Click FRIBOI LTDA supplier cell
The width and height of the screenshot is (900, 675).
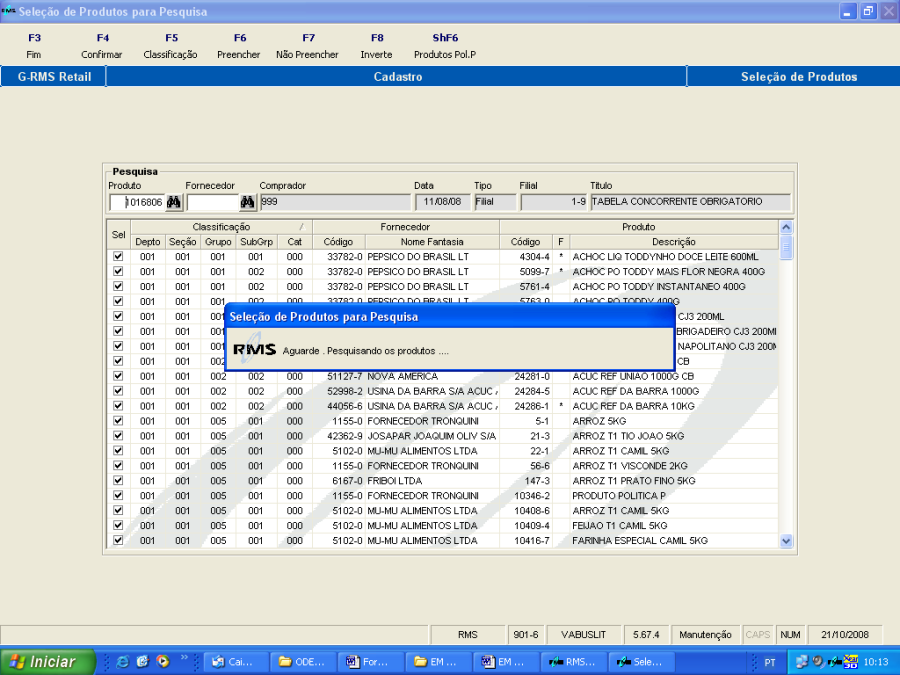point(432,480)
